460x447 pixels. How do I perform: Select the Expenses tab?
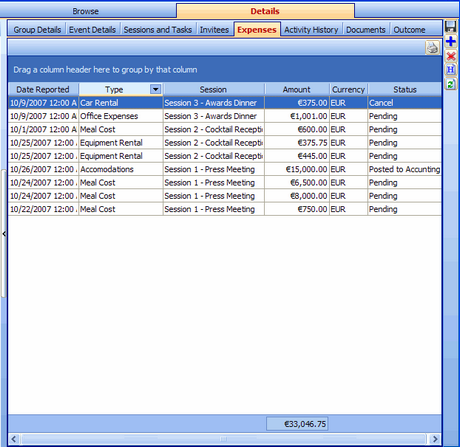(257, 30)
